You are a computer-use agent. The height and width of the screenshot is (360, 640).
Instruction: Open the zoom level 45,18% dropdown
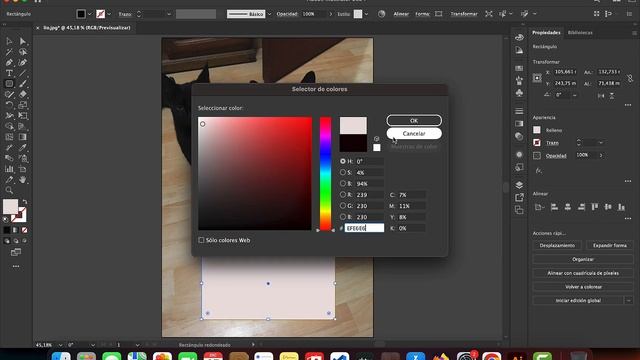pos(60,345)
